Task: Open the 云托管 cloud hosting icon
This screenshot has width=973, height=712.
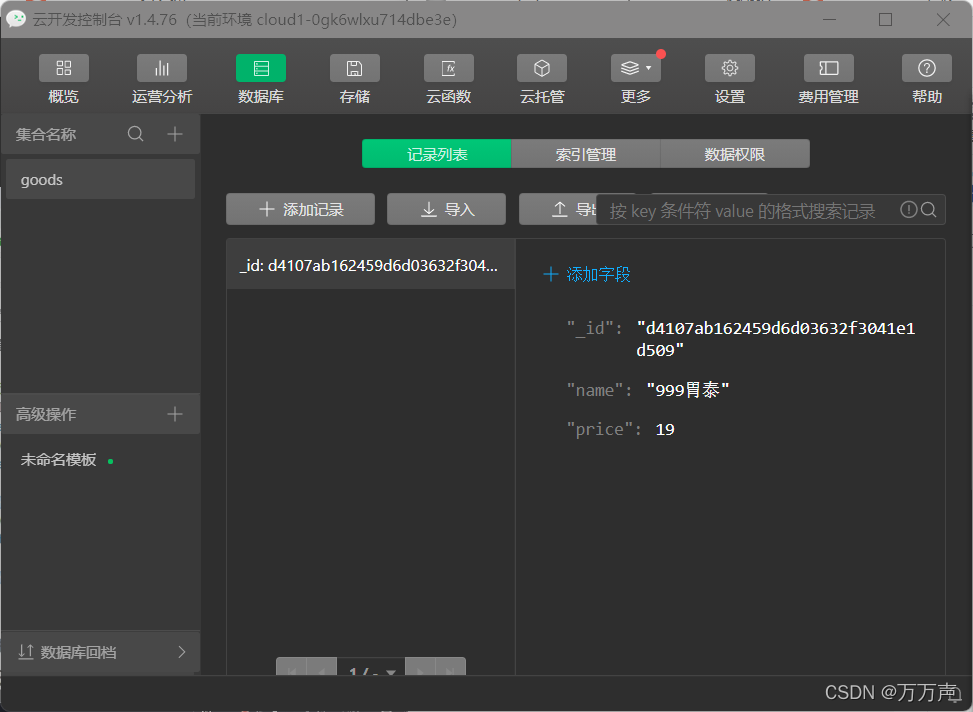Action: (x=542, y=68)
